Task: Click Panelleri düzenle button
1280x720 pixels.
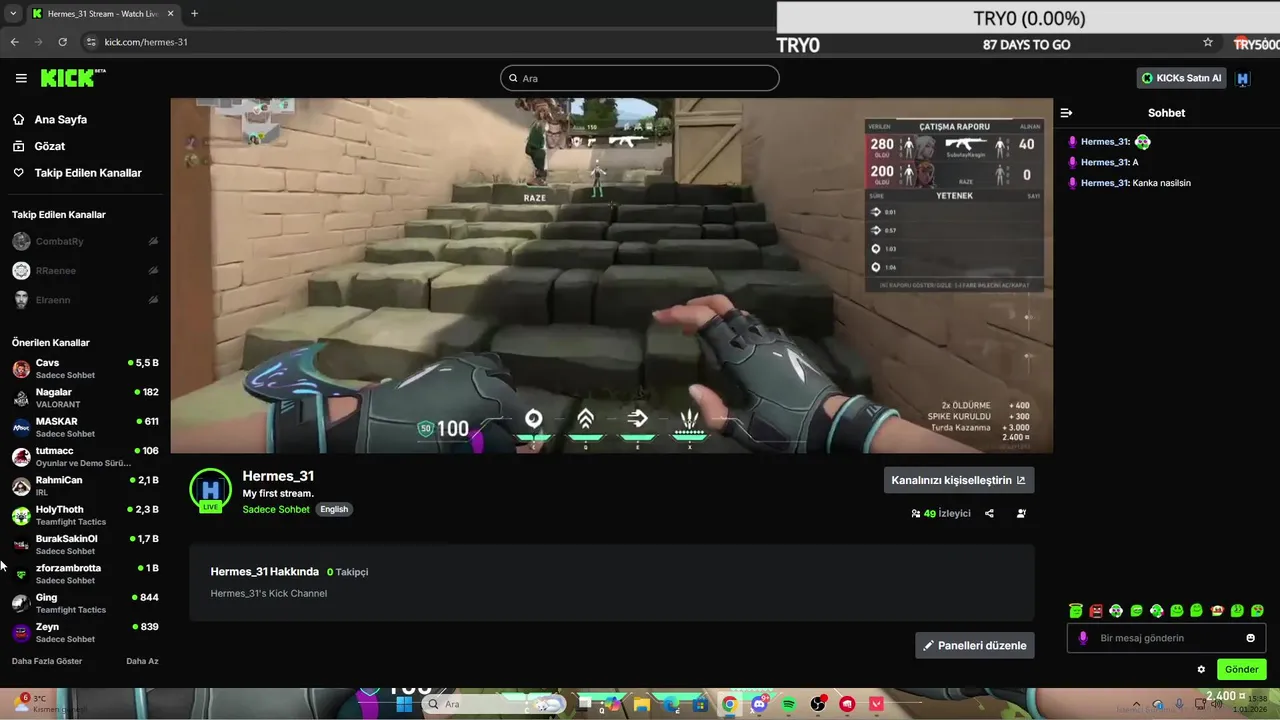Action: tap(975, 645)
